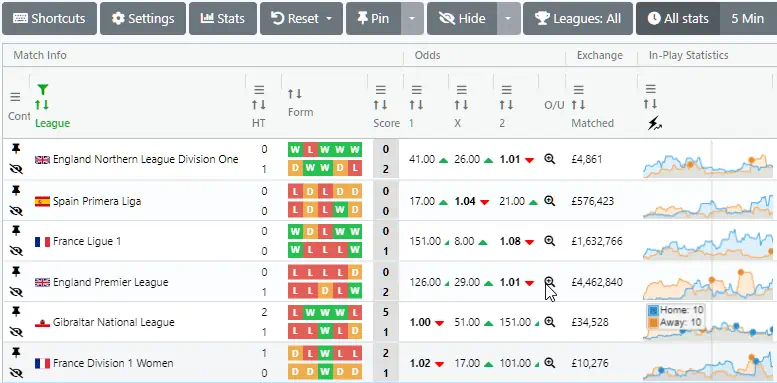Pin the Gibraltar National League match
777x383 pixels.
click(x=16, y=311)
